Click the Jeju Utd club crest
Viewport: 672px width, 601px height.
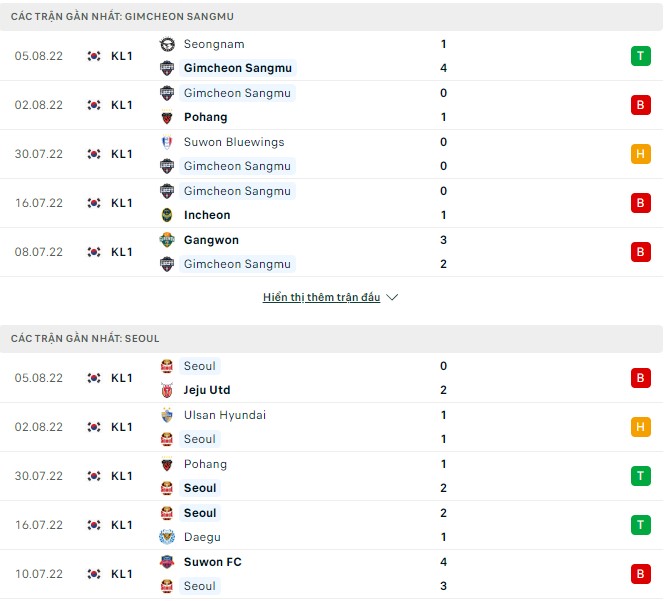click(x=167, y=390)
